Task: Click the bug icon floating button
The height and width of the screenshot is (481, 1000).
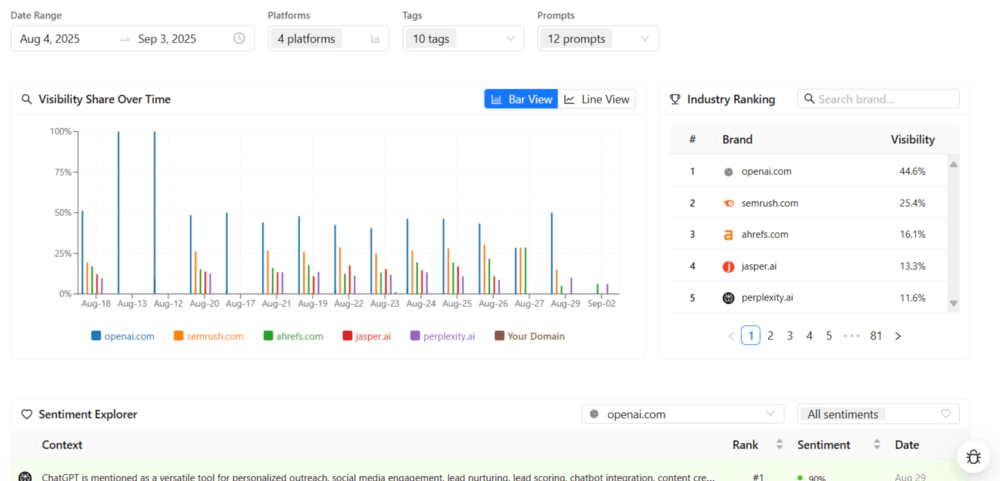Action: pyautogui.click(x=973, y=457)
